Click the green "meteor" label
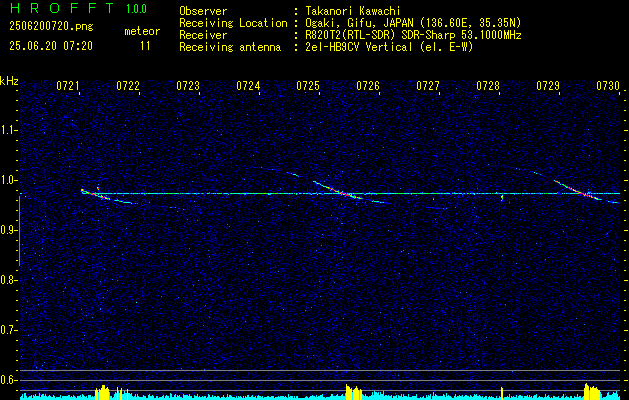This screenshot has width=629, height=400. point(142,31)
